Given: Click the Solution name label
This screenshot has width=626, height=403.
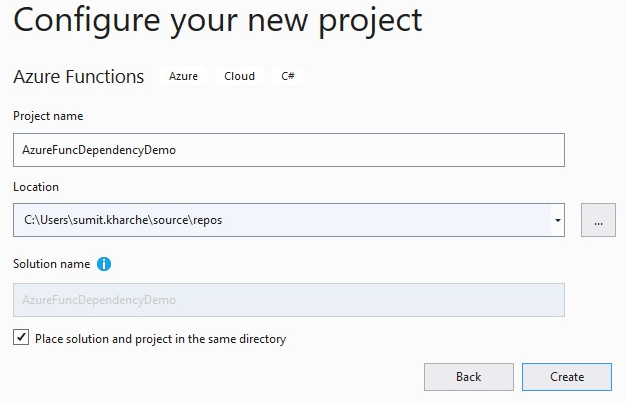Looking at the screenshot, I should coord(51,264).
